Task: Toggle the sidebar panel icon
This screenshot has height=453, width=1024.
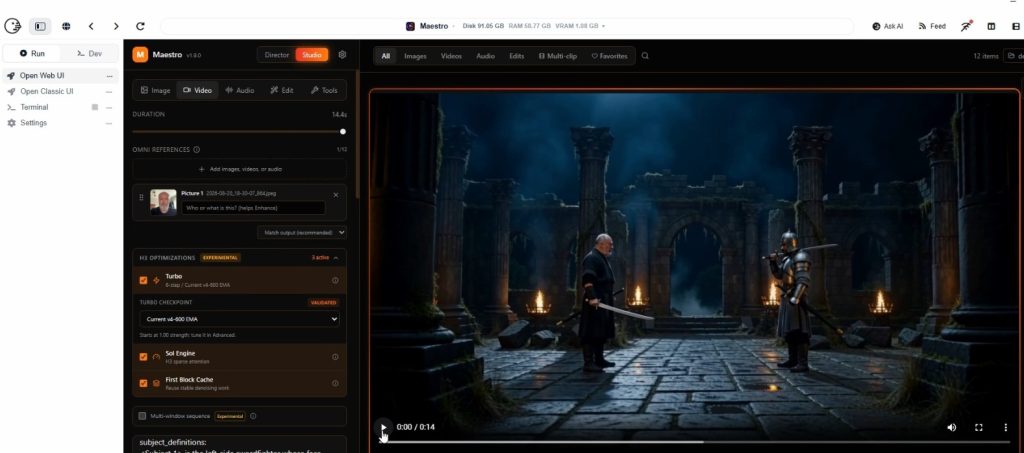Action: [x=40, y=26]
